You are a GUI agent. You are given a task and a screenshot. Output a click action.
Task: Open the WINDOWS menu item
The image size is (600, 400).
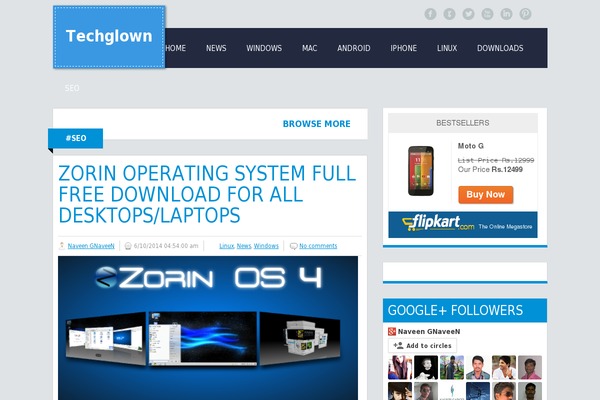click(x=264, y=48)
